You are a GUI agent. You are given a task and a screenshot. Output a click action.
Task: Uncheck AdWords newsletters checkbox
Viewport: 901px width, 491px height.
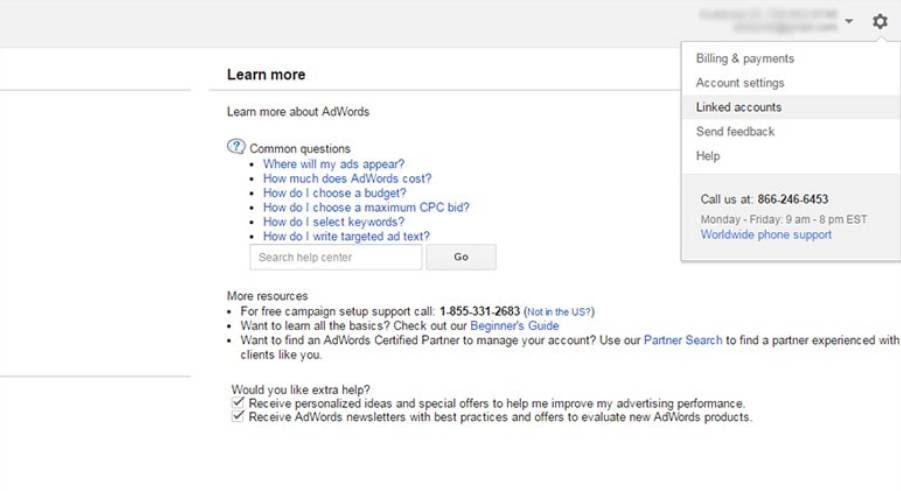(x=238, y=416)
